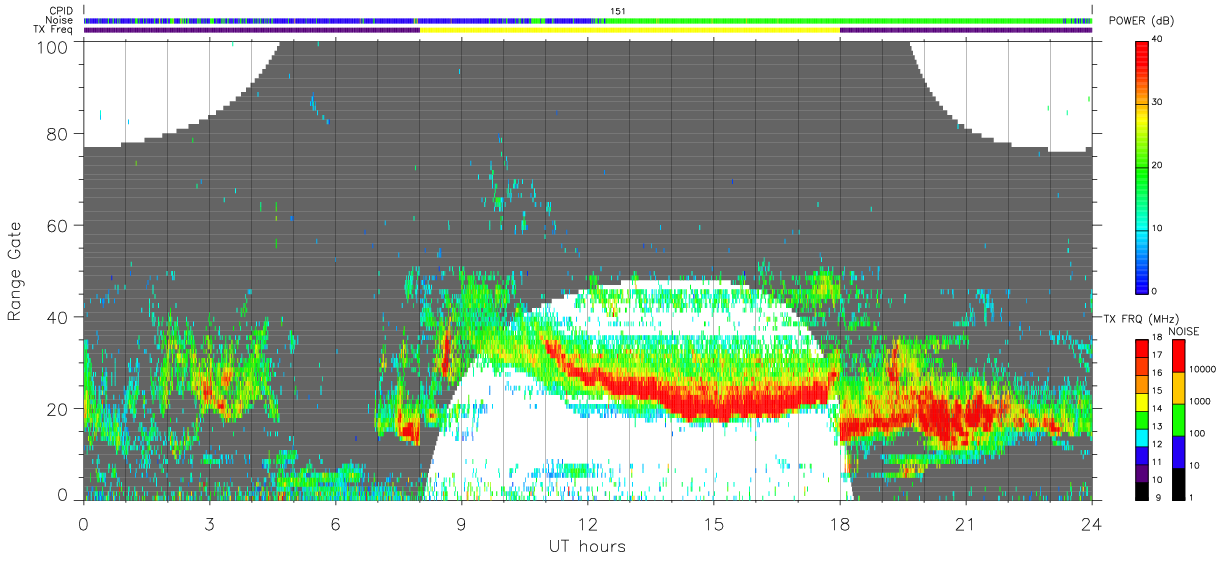Screen dimensions: 1228x567
Task: Click the 'CPID' row label
Action: coord(61,10)
